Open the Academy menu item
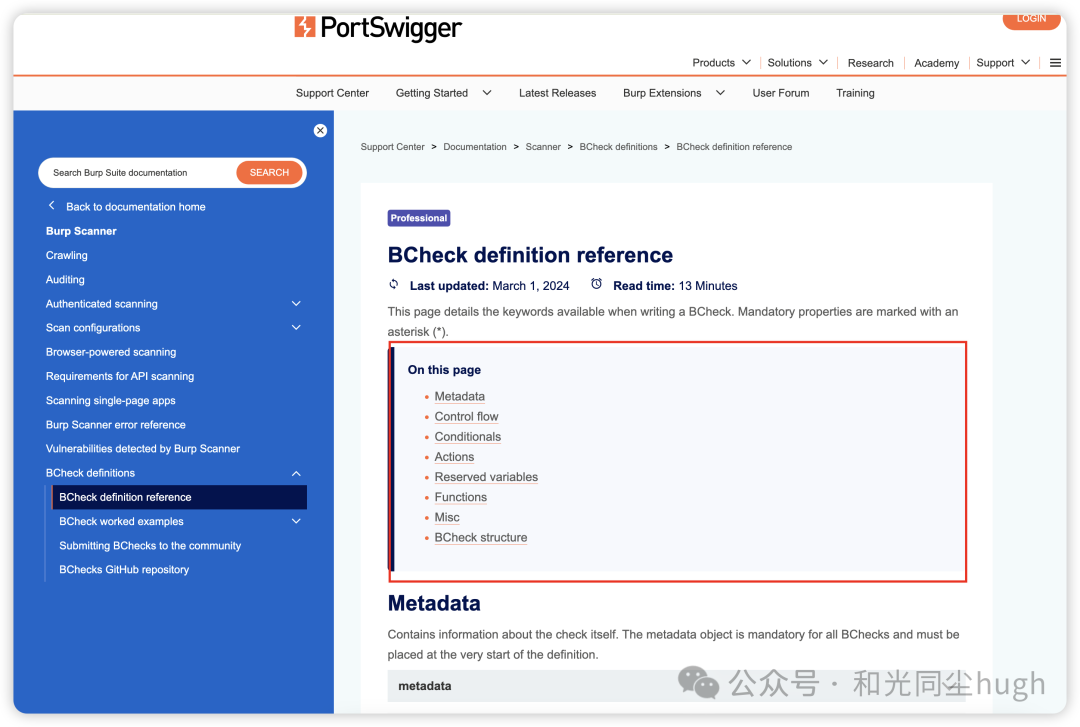Image resolution: width=1080 pixels, height=727 pixels. [x=936, y=63]
